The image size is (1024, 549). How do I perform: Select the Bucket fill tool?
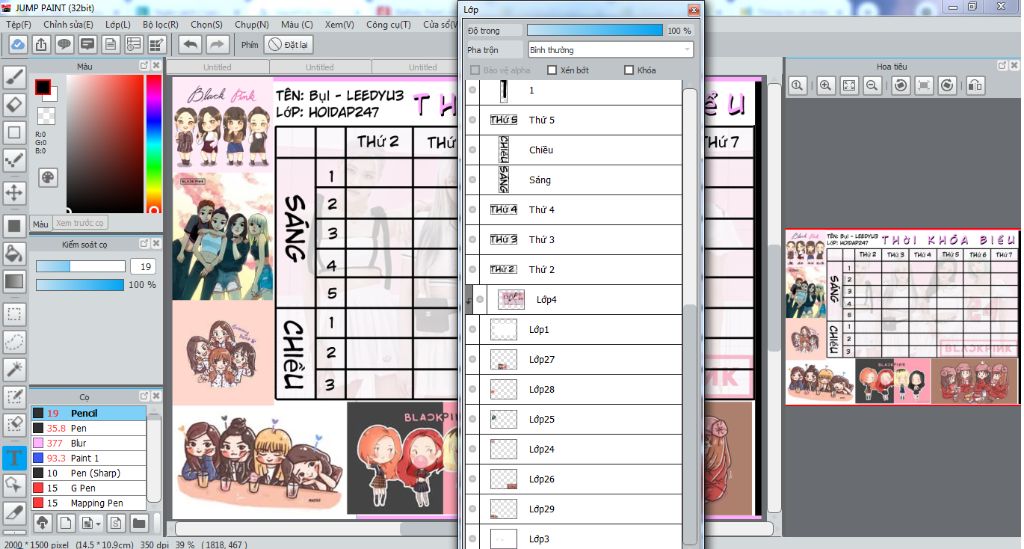click(14, 253)
